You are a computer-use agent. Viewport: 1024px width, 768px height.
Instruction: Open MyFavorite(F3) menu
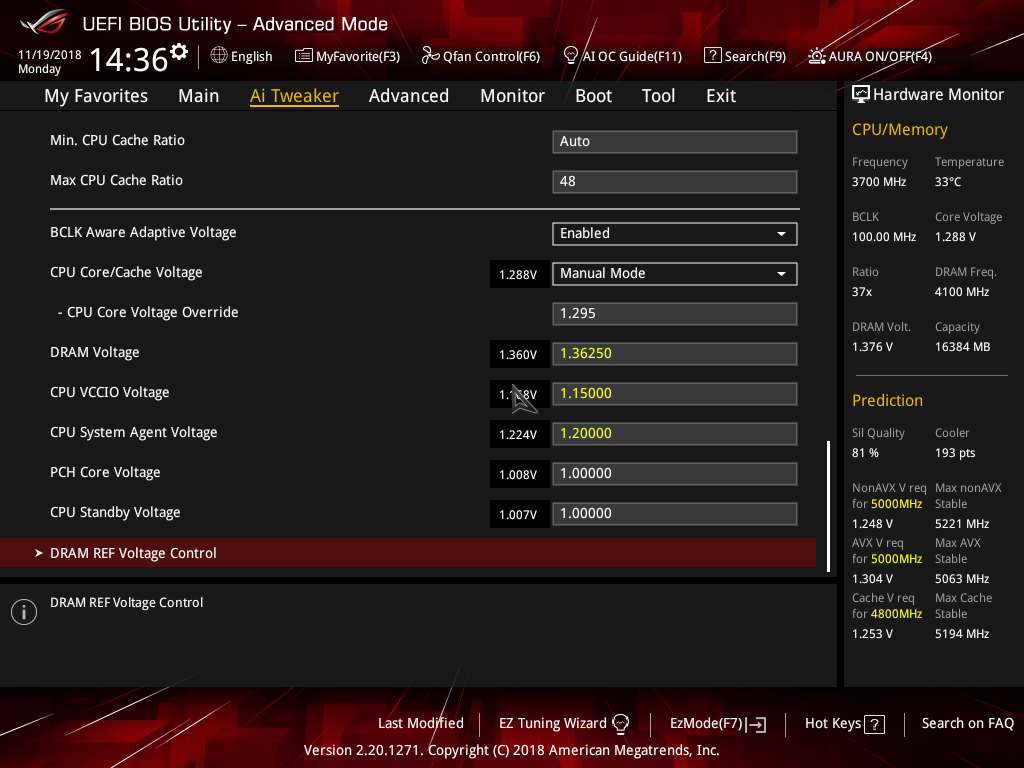click(x=358, y=56)
